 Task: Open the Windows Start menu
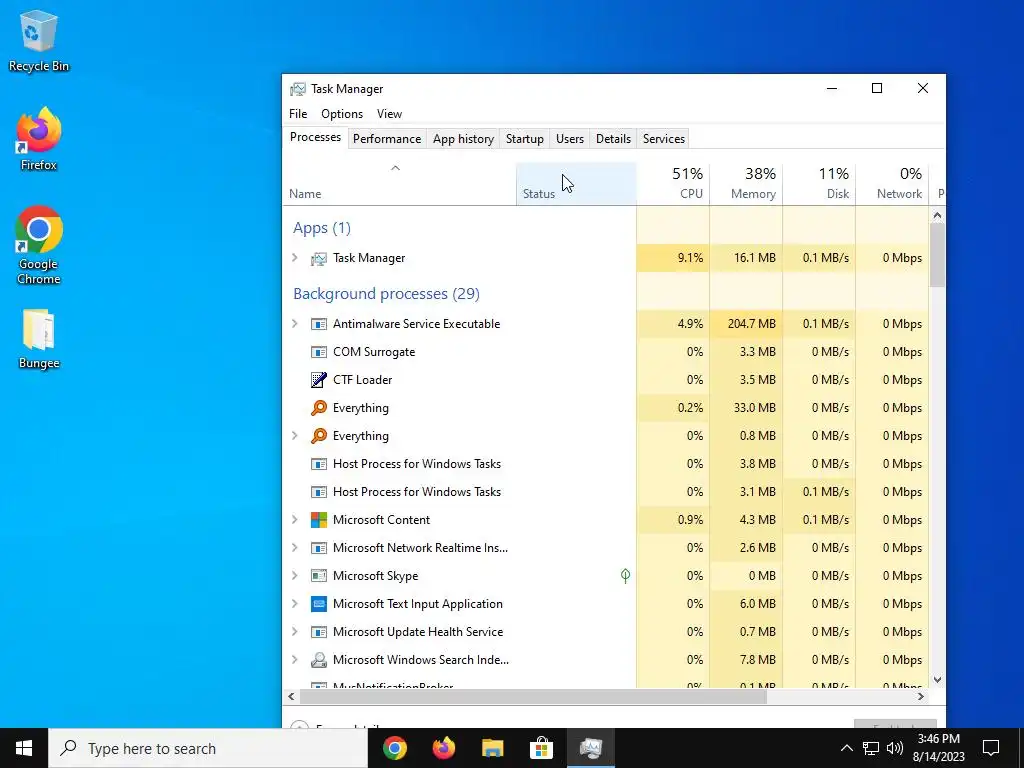coord(24,748)
